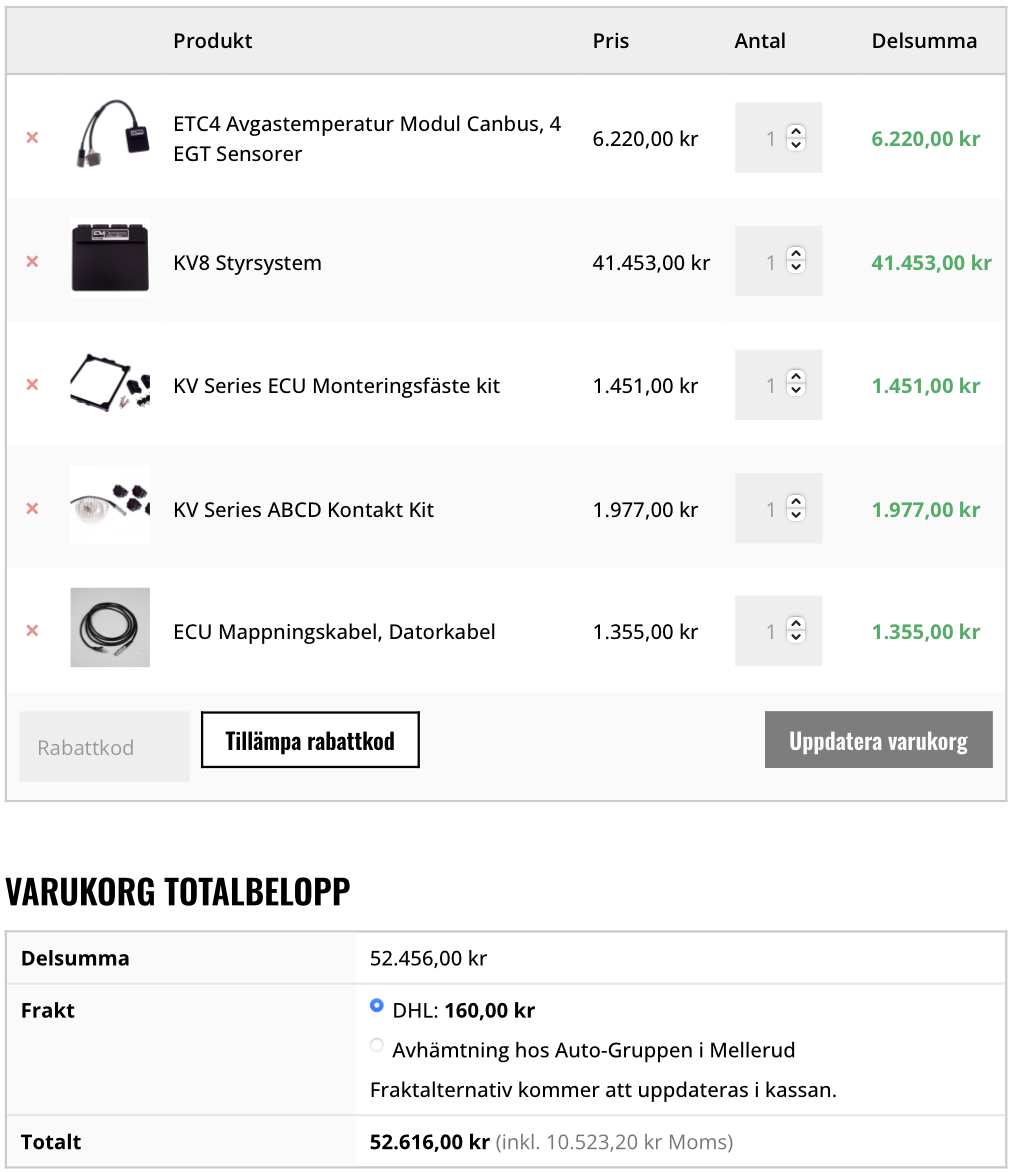1010x1172 pixels.
Task: Click Uppdatera varukorg button
Action: point(878,740)
